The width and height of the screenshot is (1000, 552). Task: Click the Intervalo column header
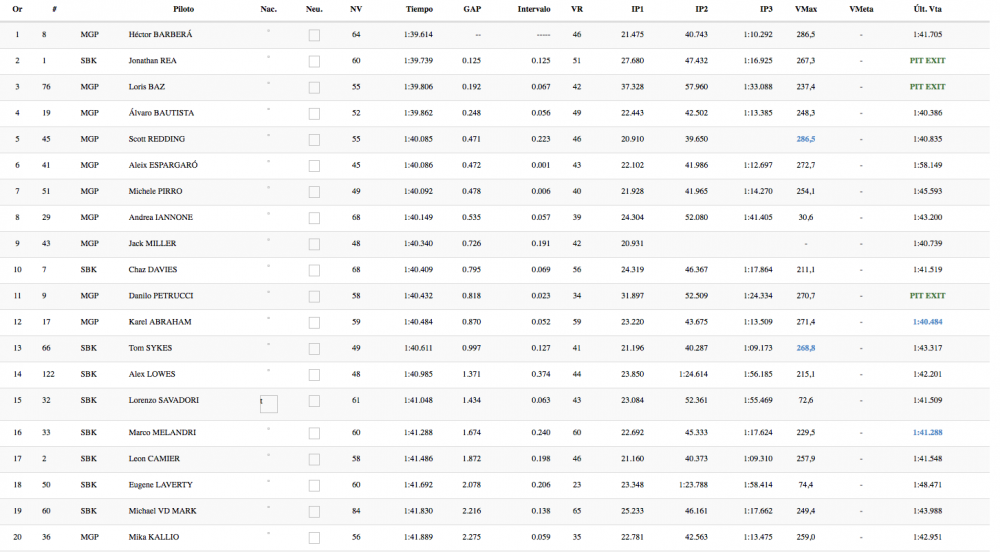point(533,9)
